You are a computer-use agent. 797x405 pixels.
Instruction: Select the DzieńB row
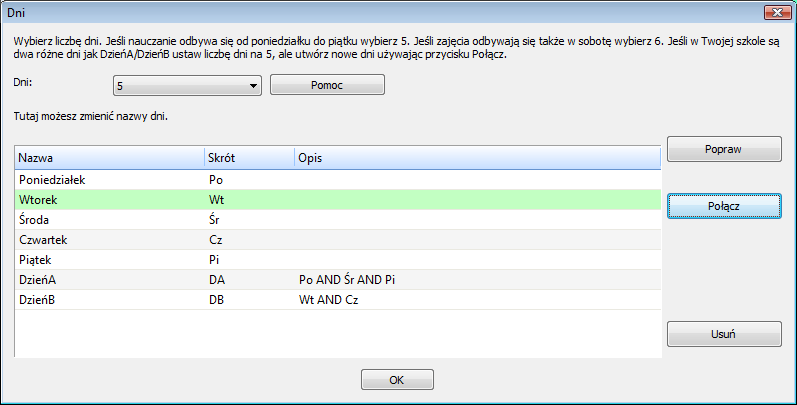(x=338, y=300)
